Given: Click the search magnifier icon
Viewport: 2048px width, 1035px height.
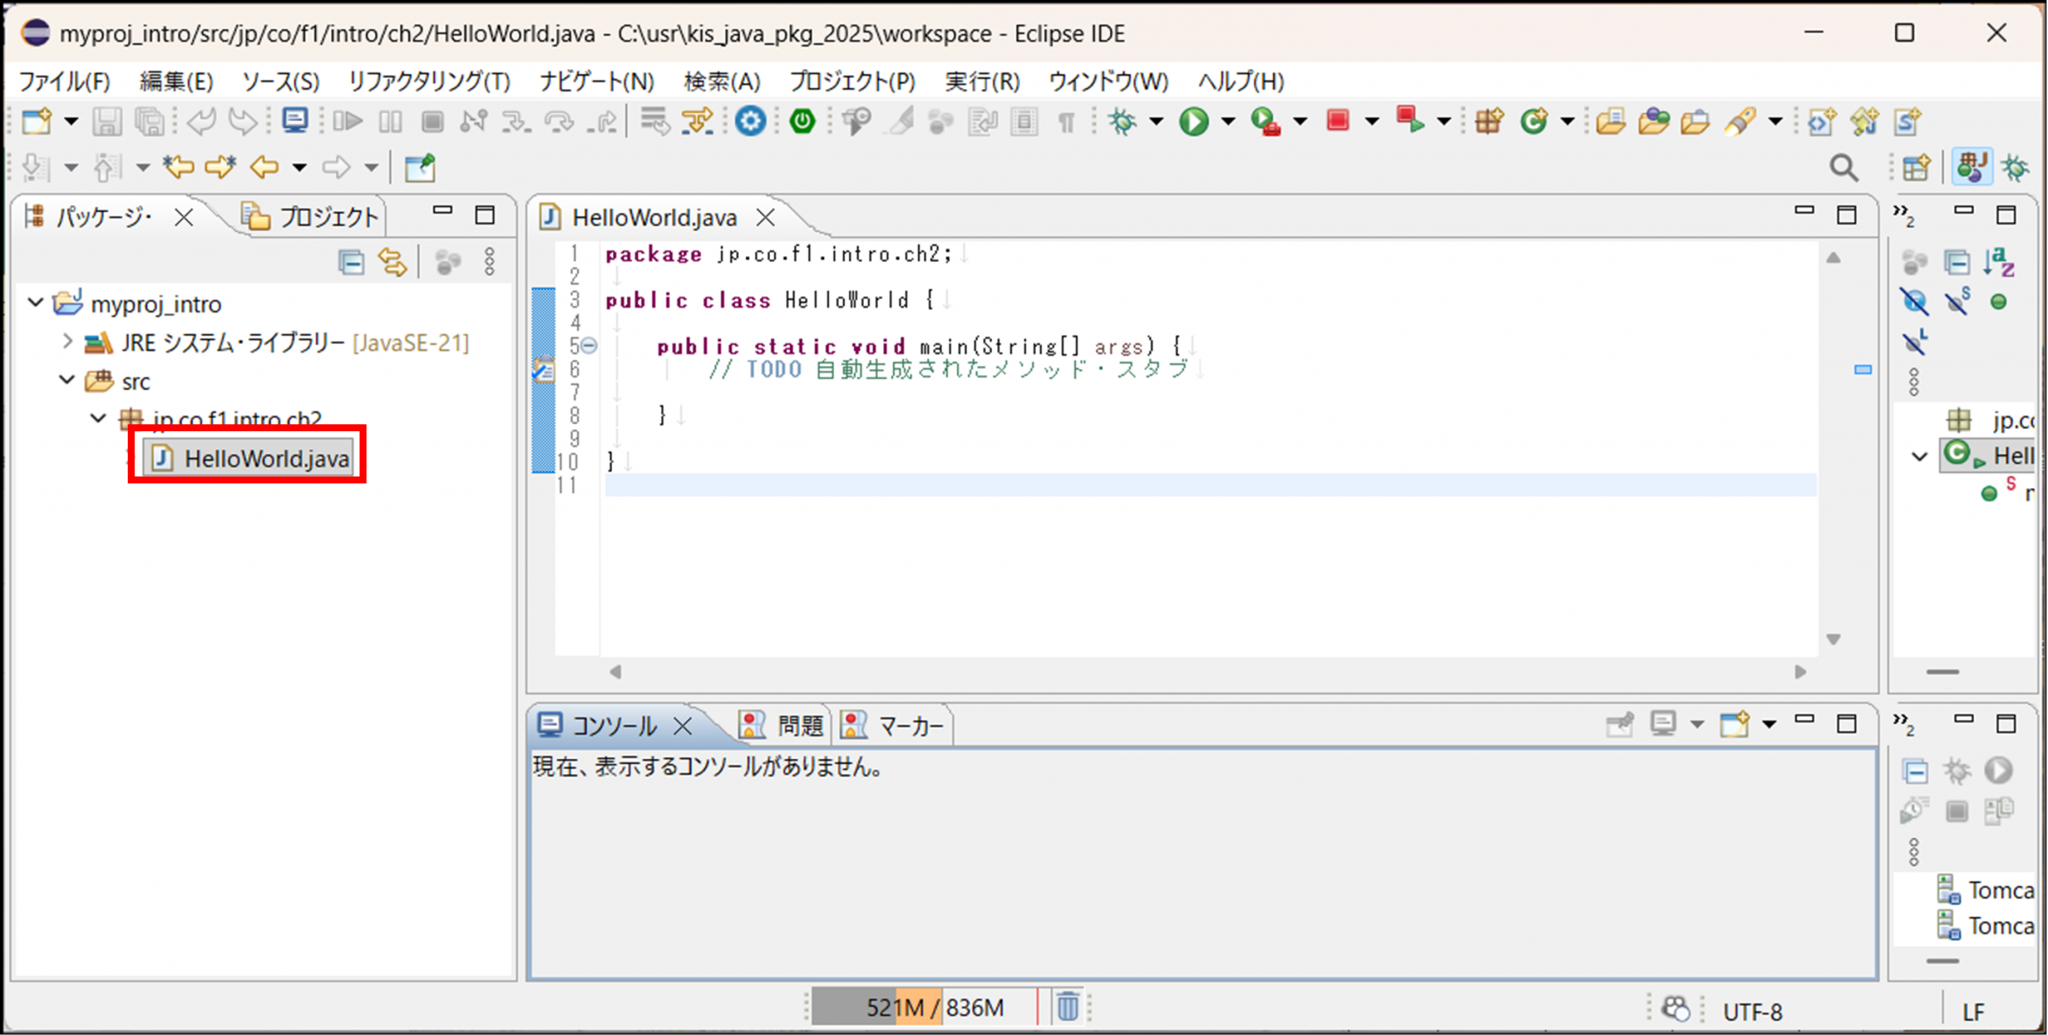Looking at the screenshot, I should 1843,168.
